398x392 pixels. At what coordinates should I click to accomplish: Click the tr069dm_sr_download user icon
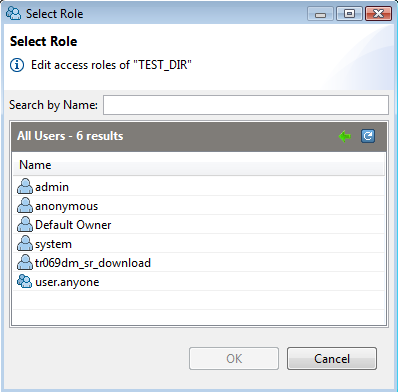25,262
